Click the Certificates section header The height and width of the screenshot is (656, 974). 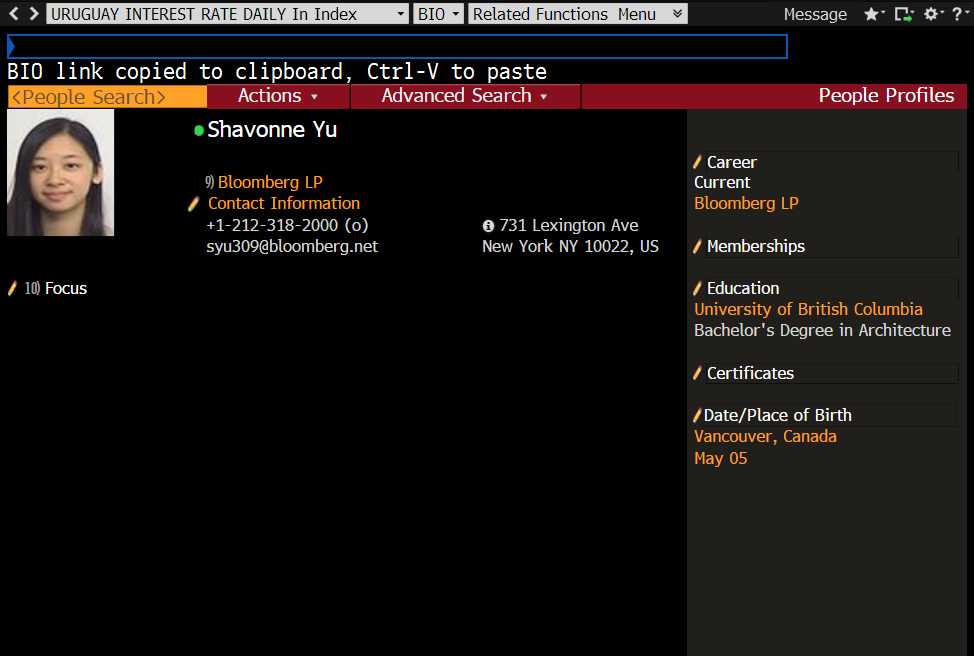click(x=750, y=373)
